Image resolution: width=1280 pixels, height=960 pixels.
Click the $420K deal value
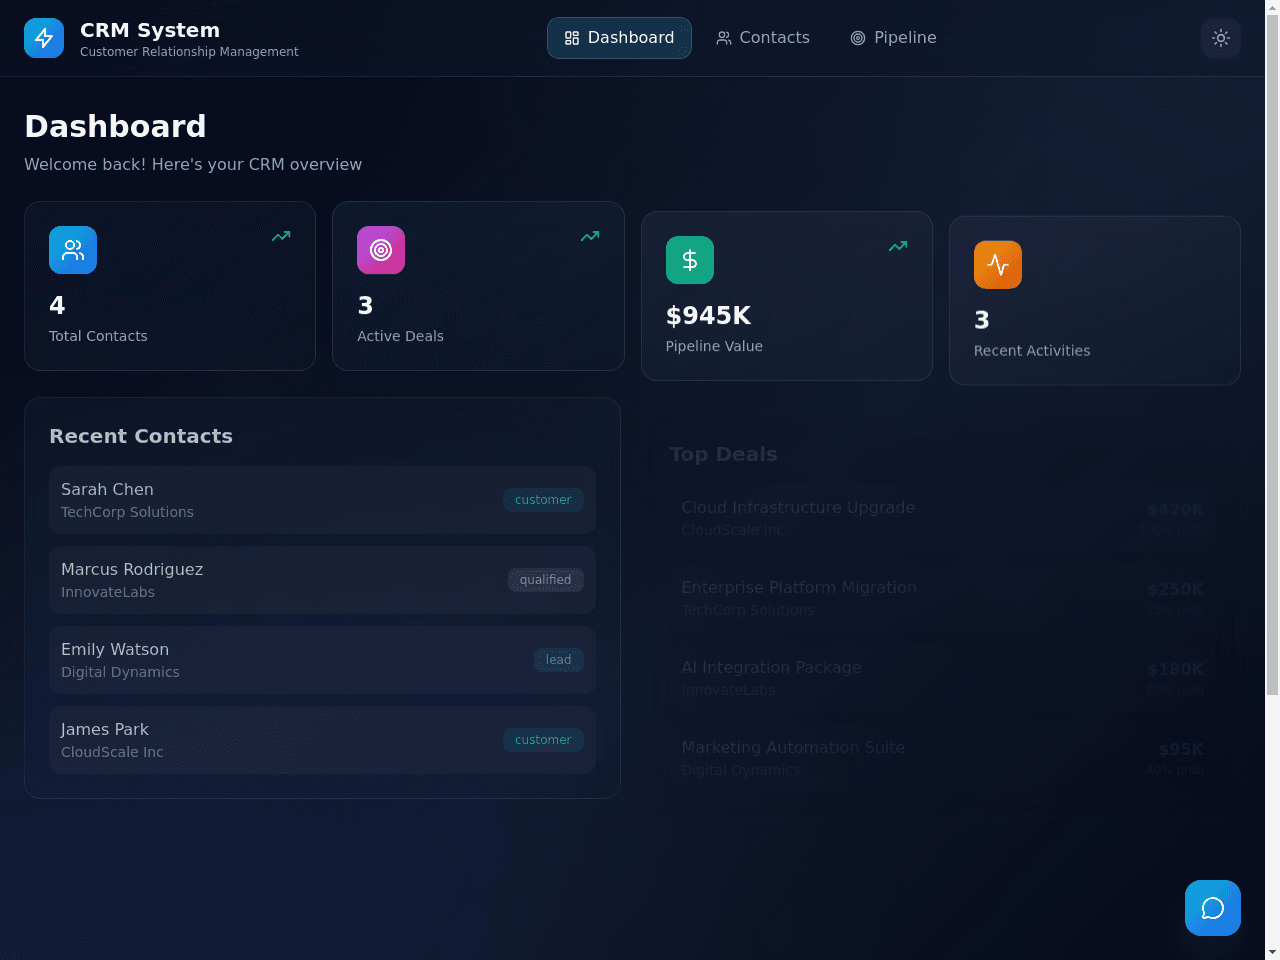tap(1175, 509)
